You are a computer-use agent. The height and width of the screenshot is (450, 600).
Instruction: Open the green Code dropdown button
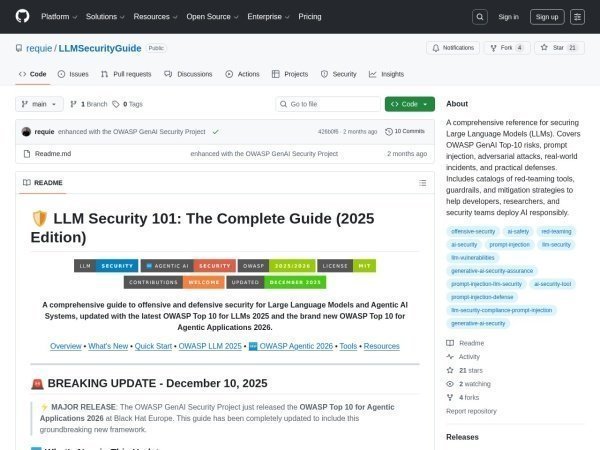tap(409, 104)
